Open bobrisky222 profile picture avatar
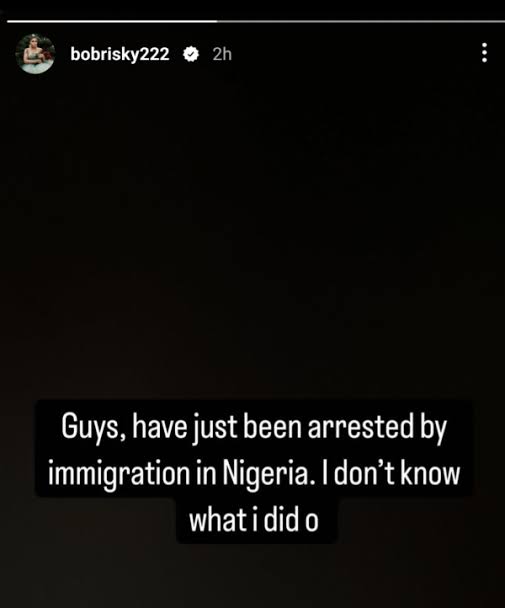This screenshot has height=608, width=505. 35,54
